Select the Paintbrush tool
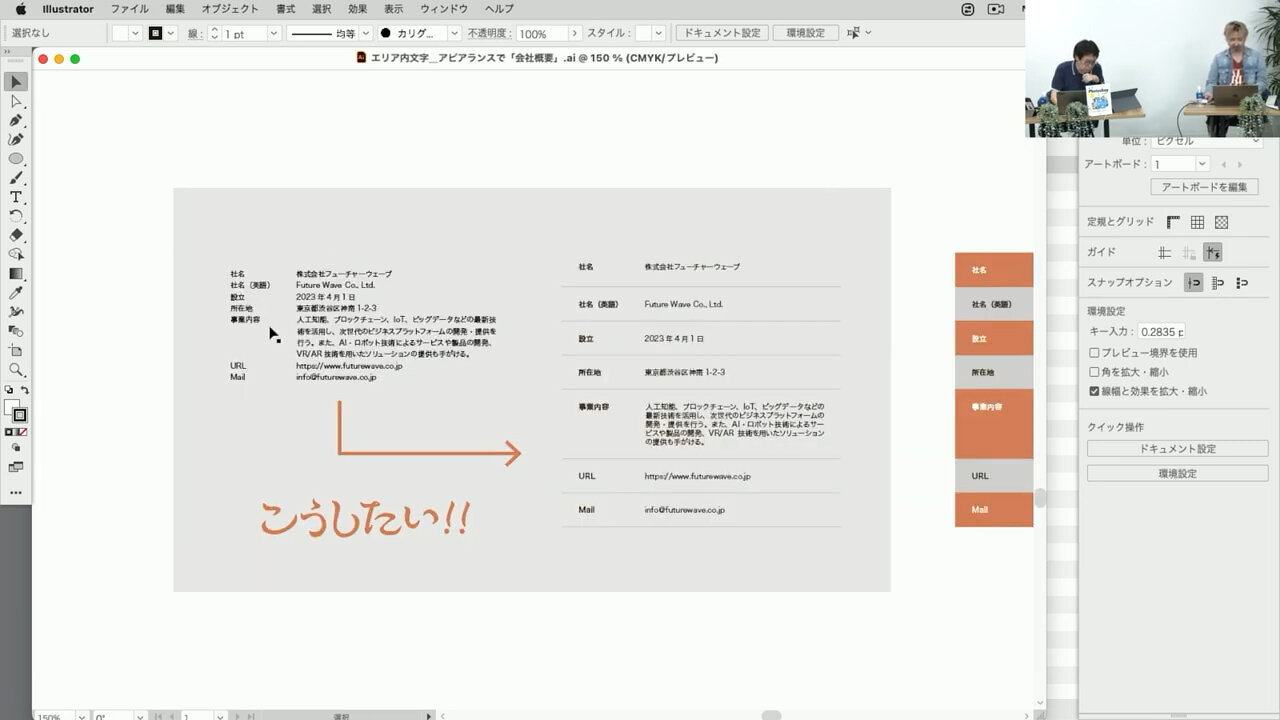Viewport: 1280px width, 720px height. pyautogui.click(x=16, y=178)
